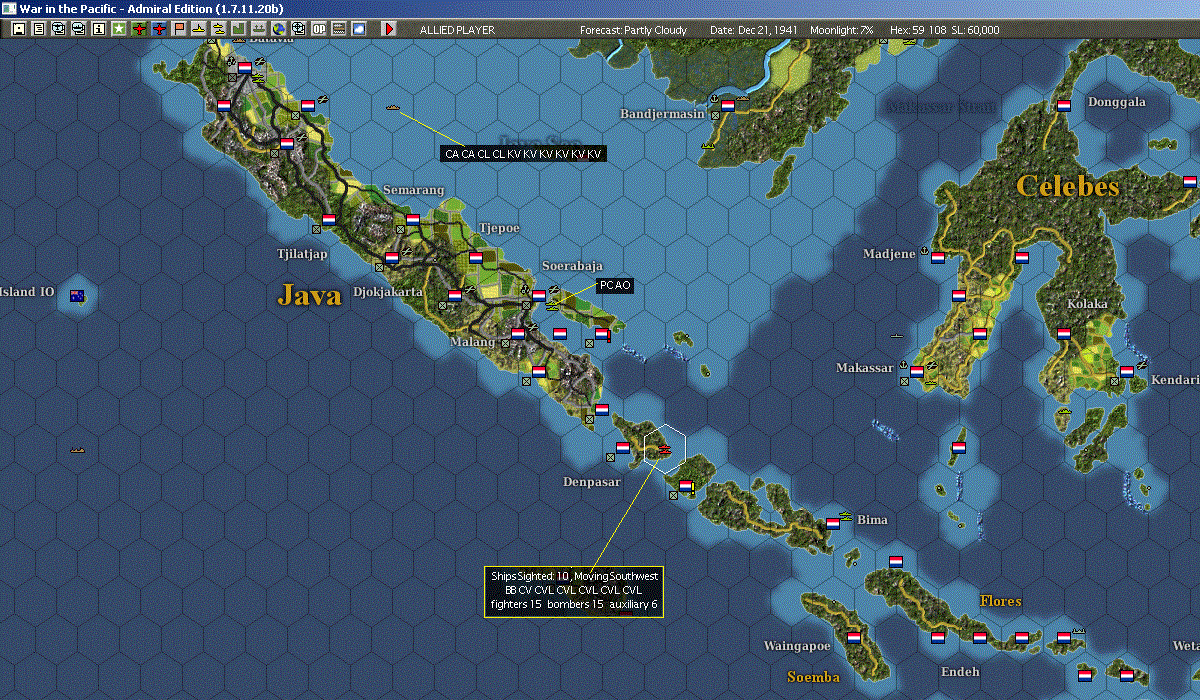Viewport: 1200px width, 700px height.
Task: Open the document list report icon
Action: pyautogui.click(x=38, y=29)
